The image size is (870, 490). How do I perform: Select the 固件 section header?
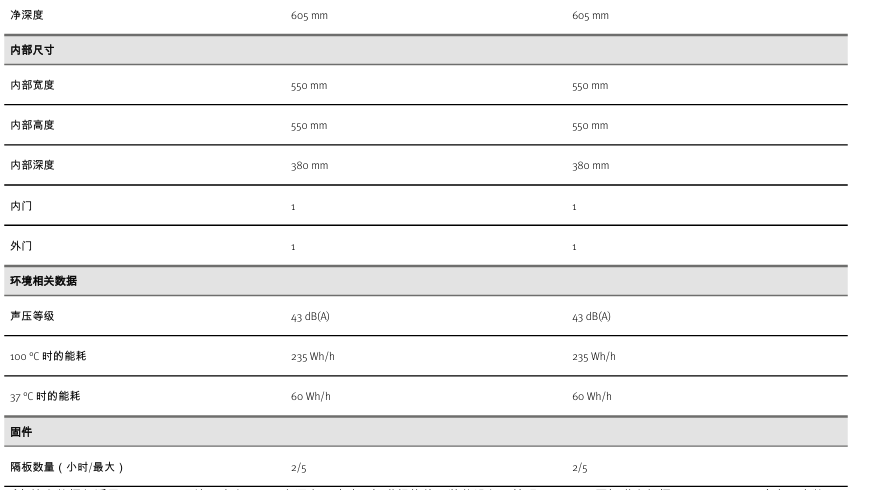click(x=21, y=432)
